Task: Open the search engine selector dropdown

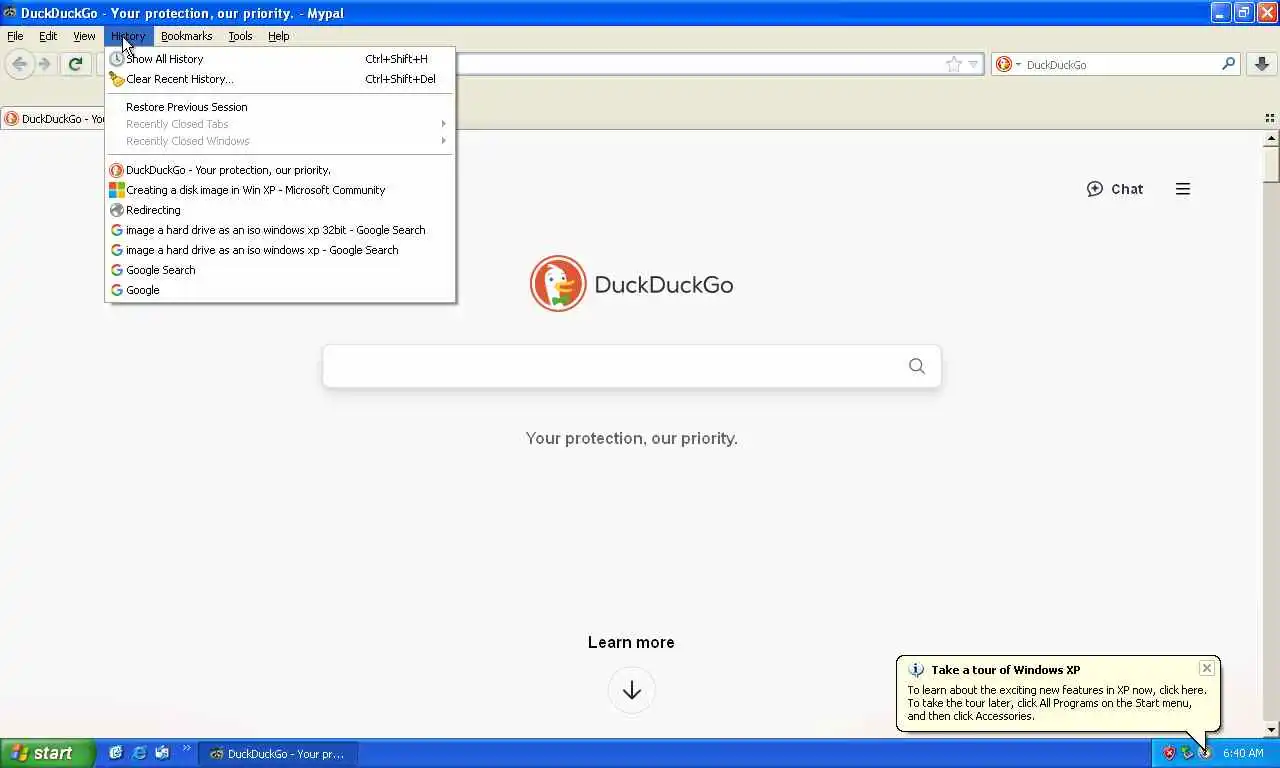Action: coord(1008,64)
